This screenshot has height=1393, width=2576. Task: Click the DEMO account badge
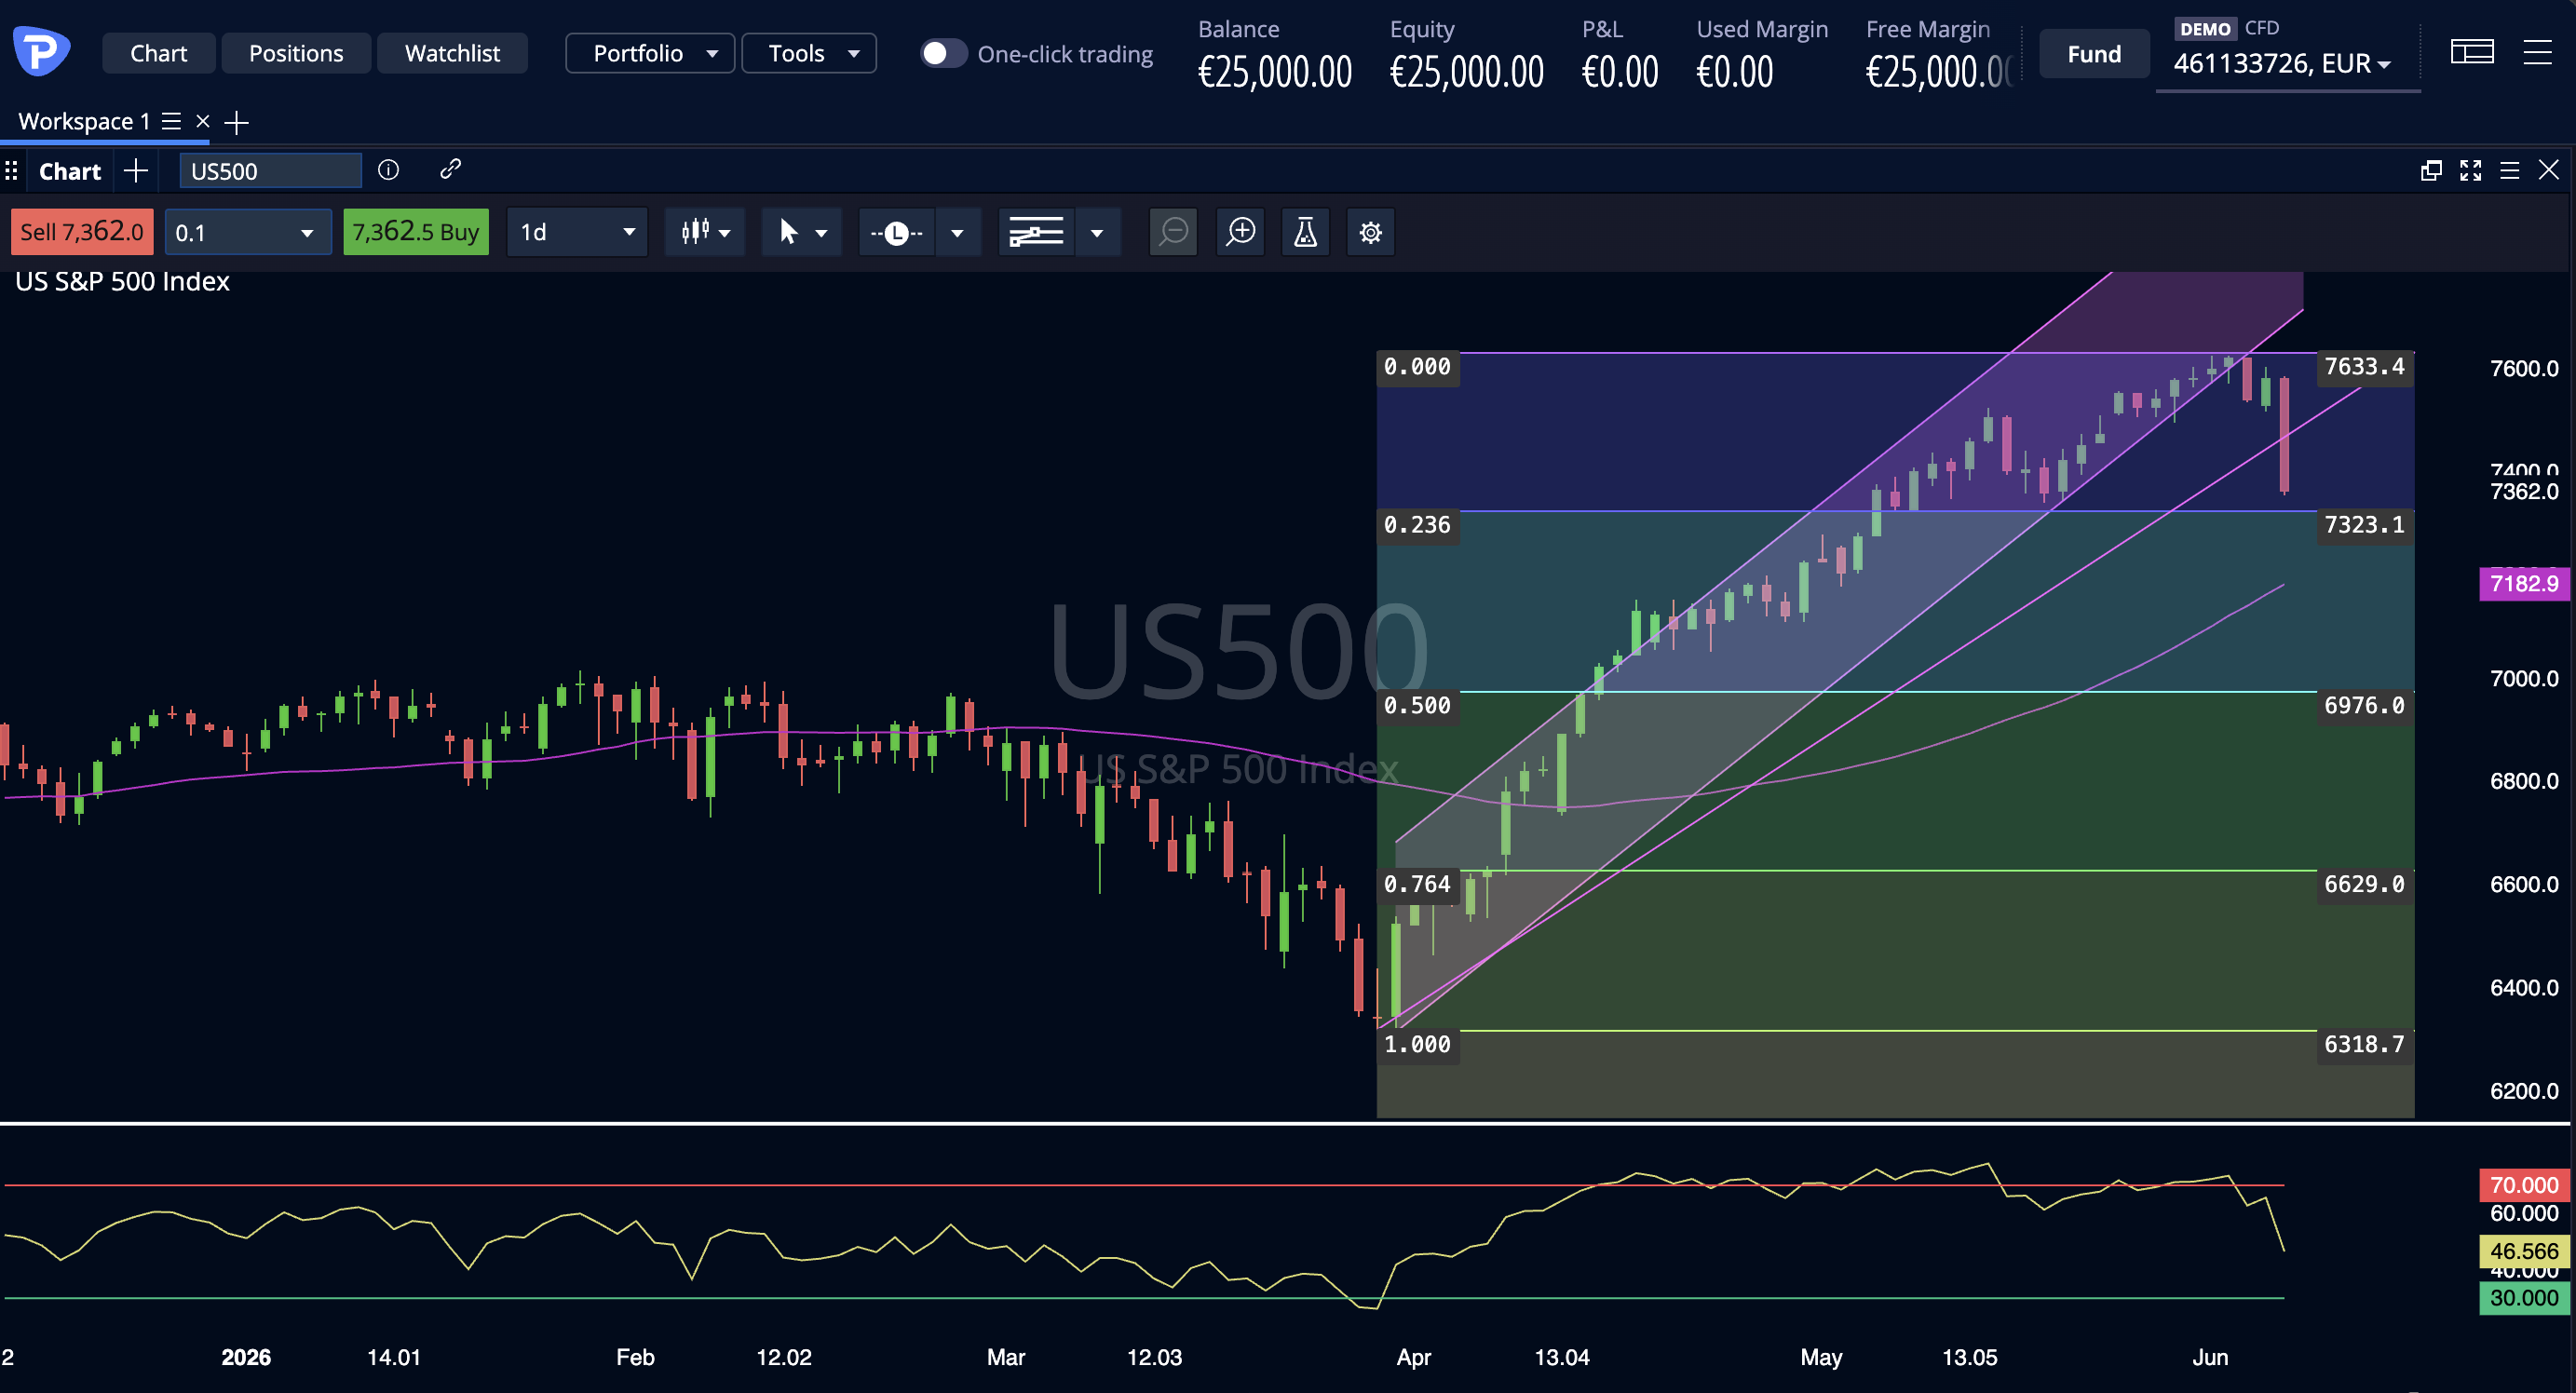2205,29
